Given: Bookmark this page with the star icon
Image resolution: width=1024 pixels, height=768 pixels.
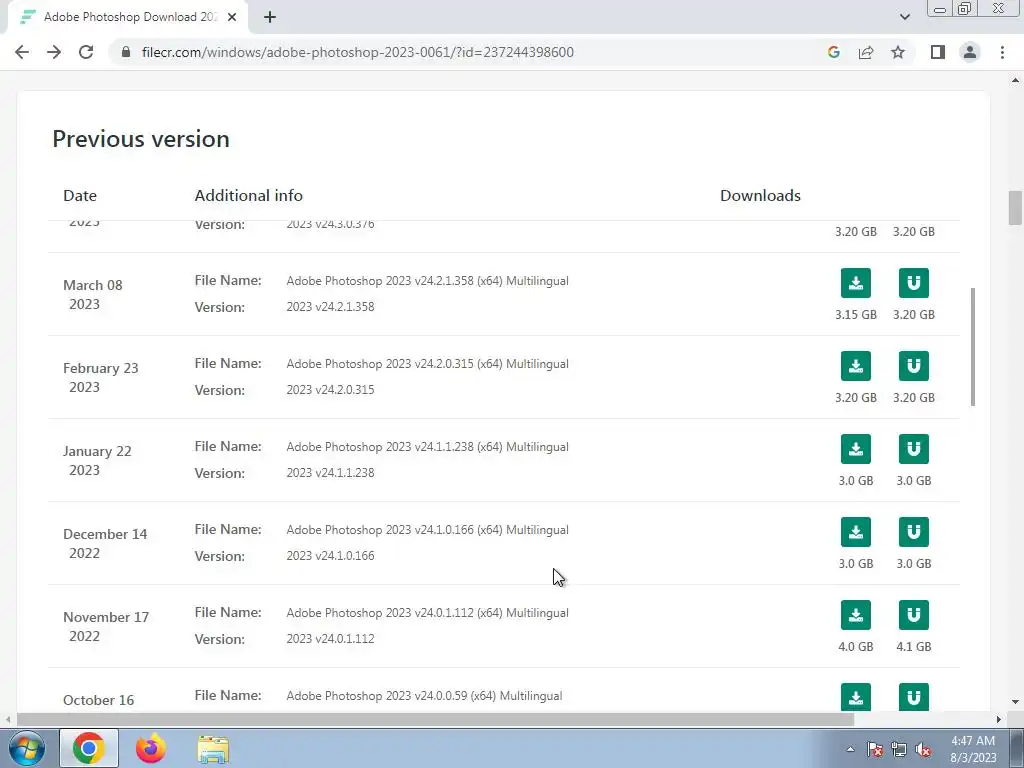Looking at the screenshot, I should point(898,52).
